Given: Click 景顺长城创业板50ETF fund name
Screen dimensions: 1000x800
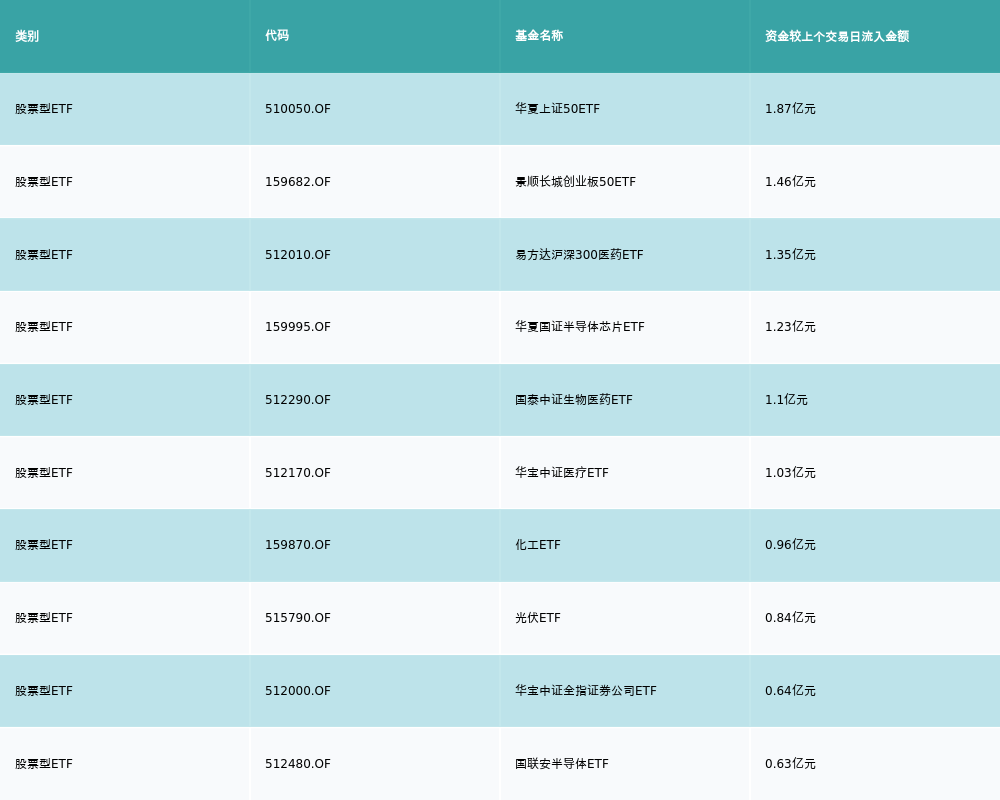Looking at the screenshot, I should [x=575, y=182].
